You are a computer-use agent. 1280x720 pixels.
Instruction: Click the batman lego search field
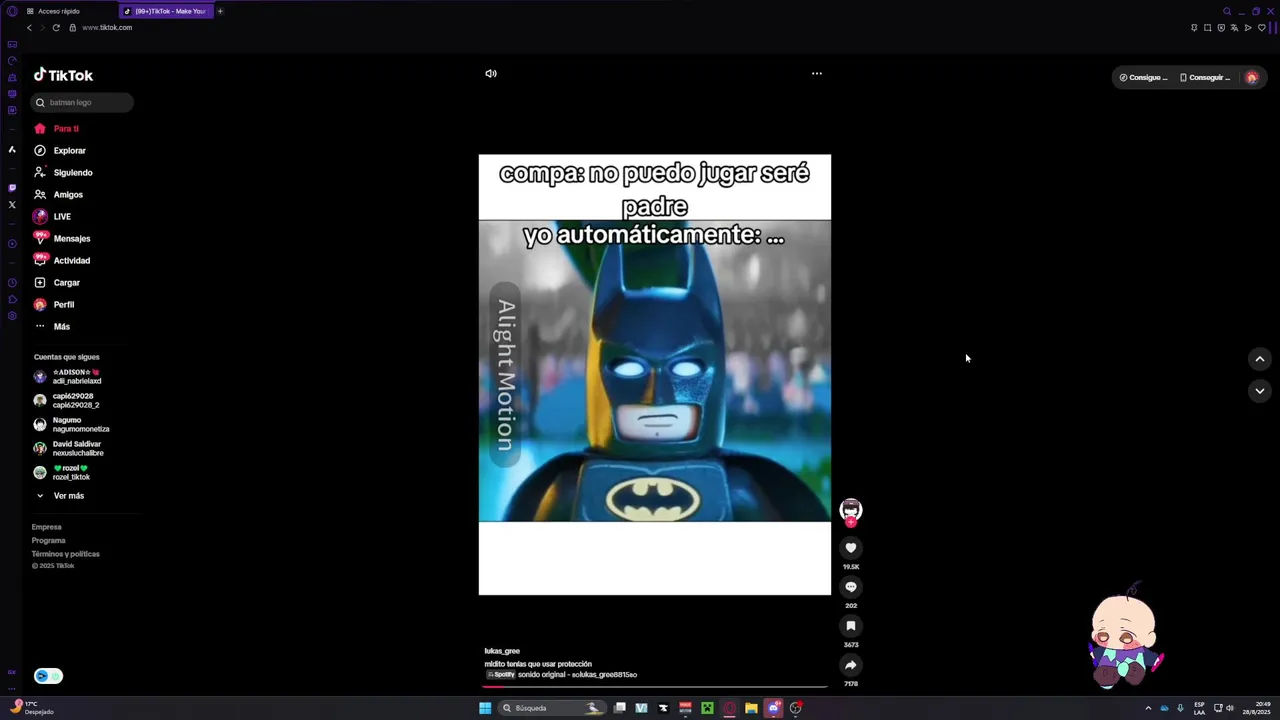(82, 102)
